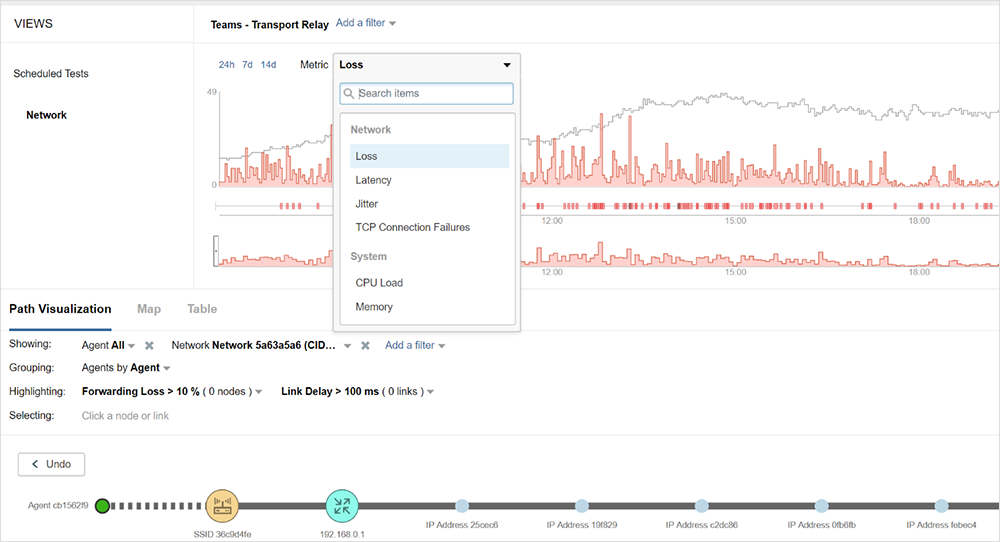Click the IP Address c2dc86 hop node
The width and height of the screenshot is (1000, 542).
[x=702, y=506]
